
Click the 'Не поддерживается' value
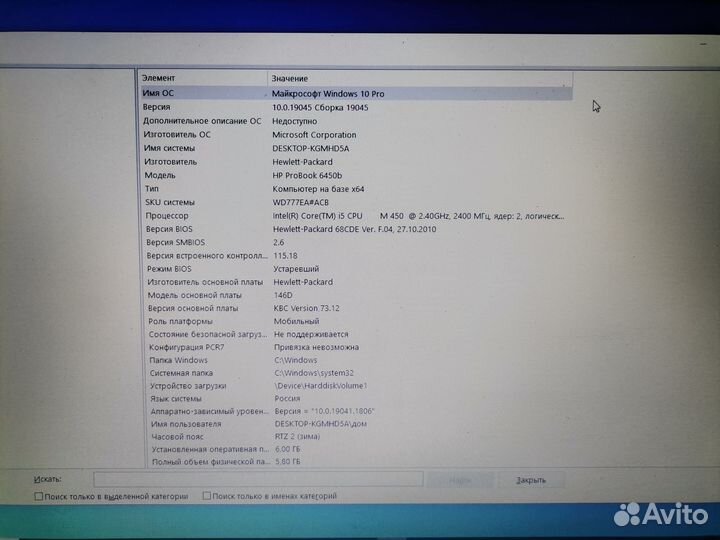tap(311, 334)
